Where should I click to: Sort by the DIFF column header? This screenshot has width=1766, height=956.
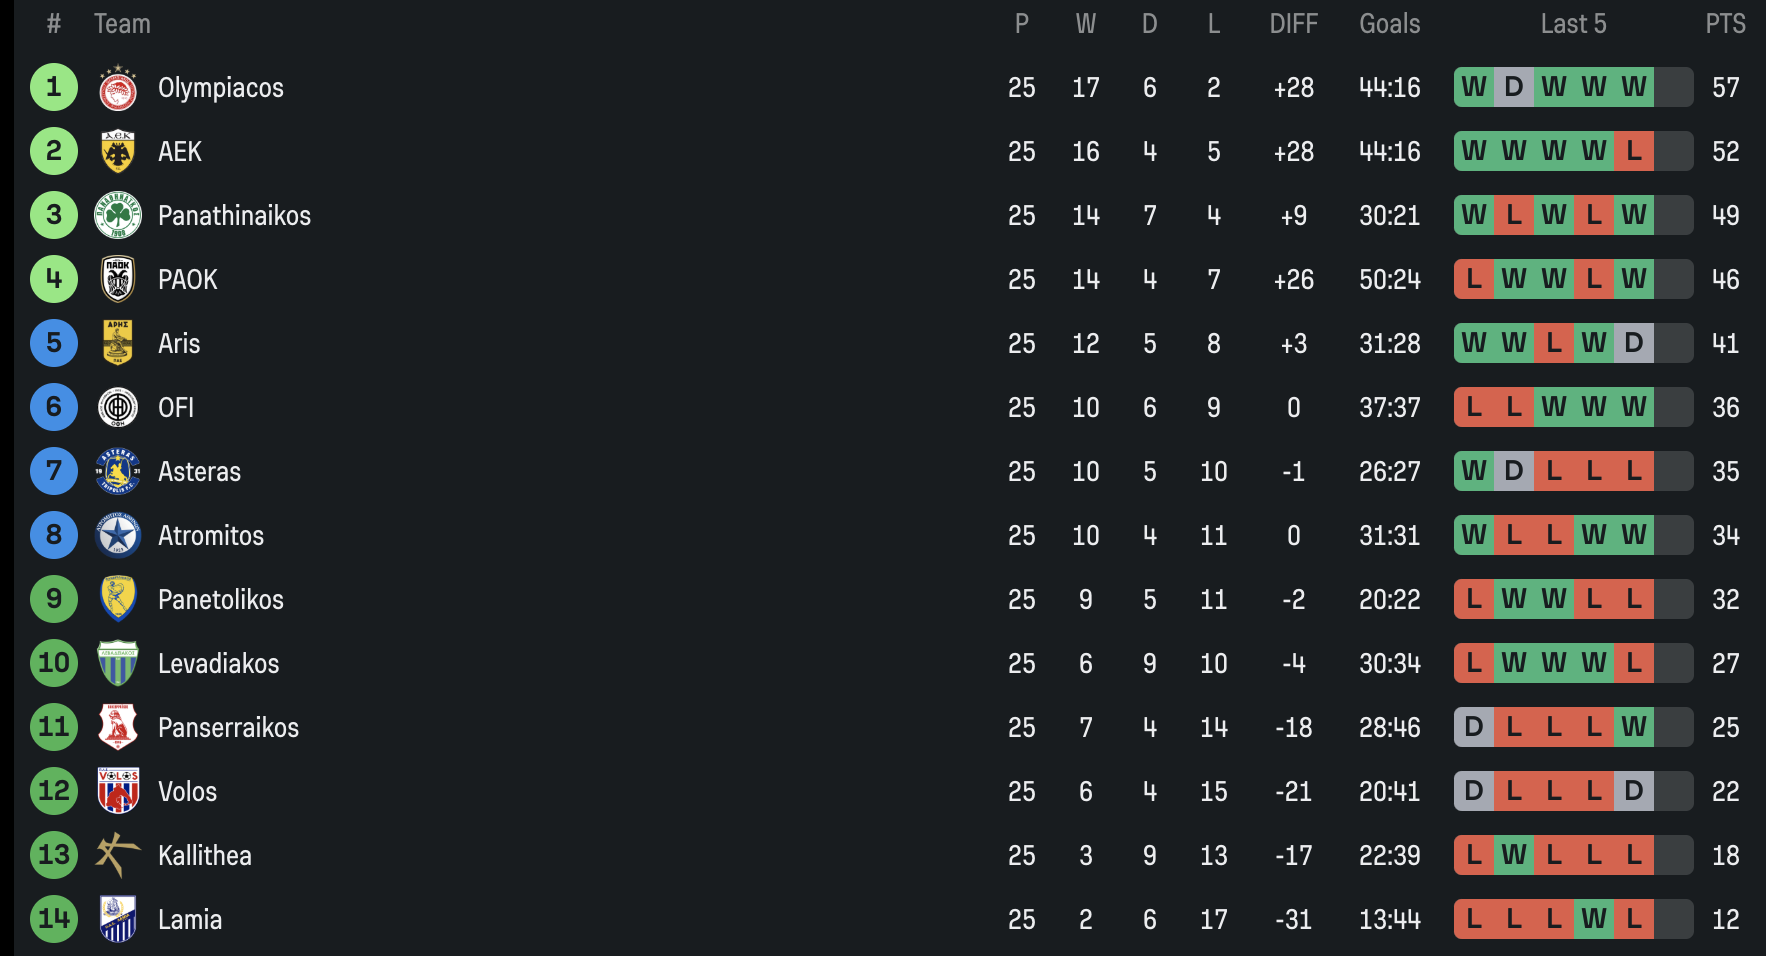(1293, 24)
